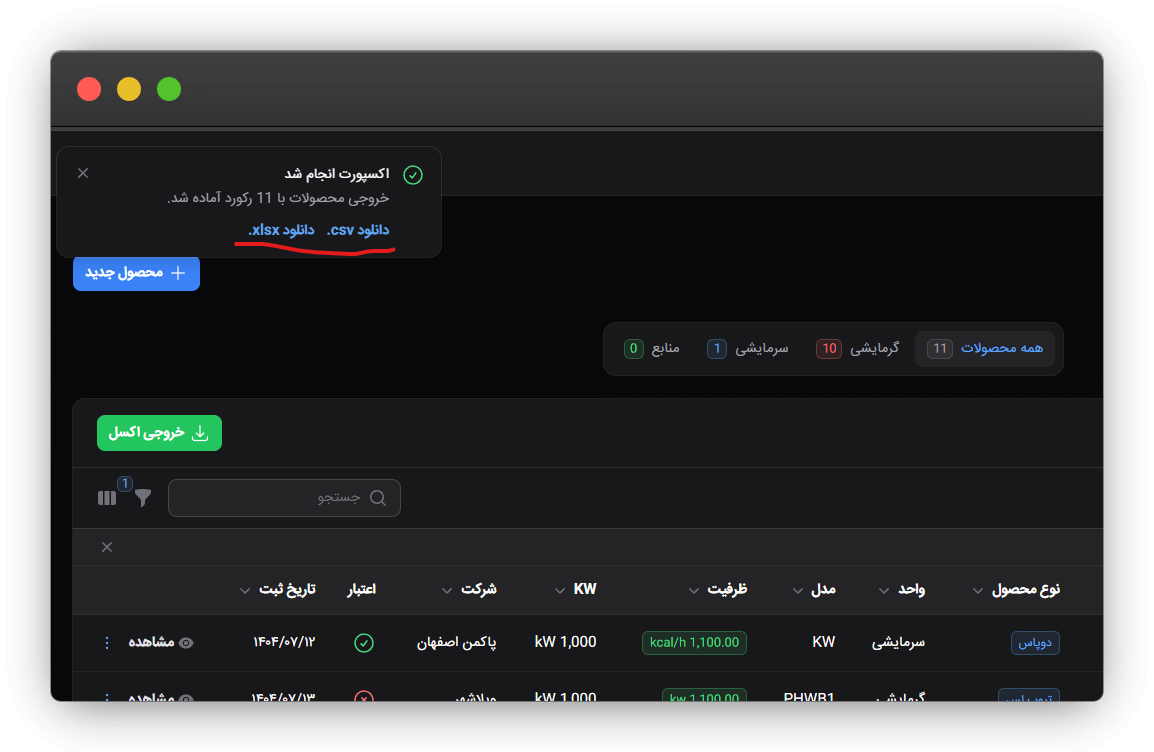Open the تاریخ ثبت column sort dropdown
Image resolution: width=1154 pixels, height=752 pixels.
(x=245, y=590)
